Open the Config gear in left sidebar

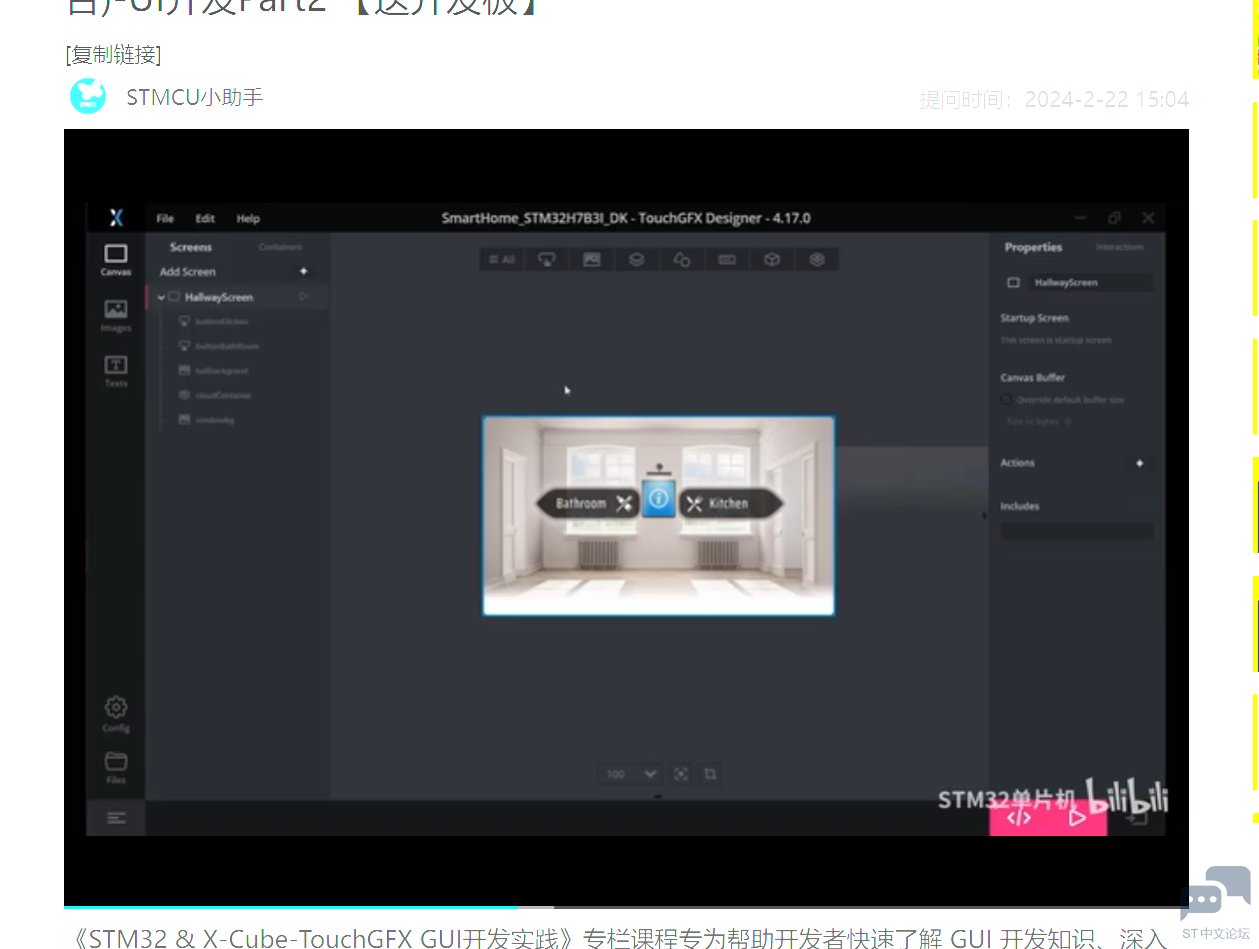[116, 714]
